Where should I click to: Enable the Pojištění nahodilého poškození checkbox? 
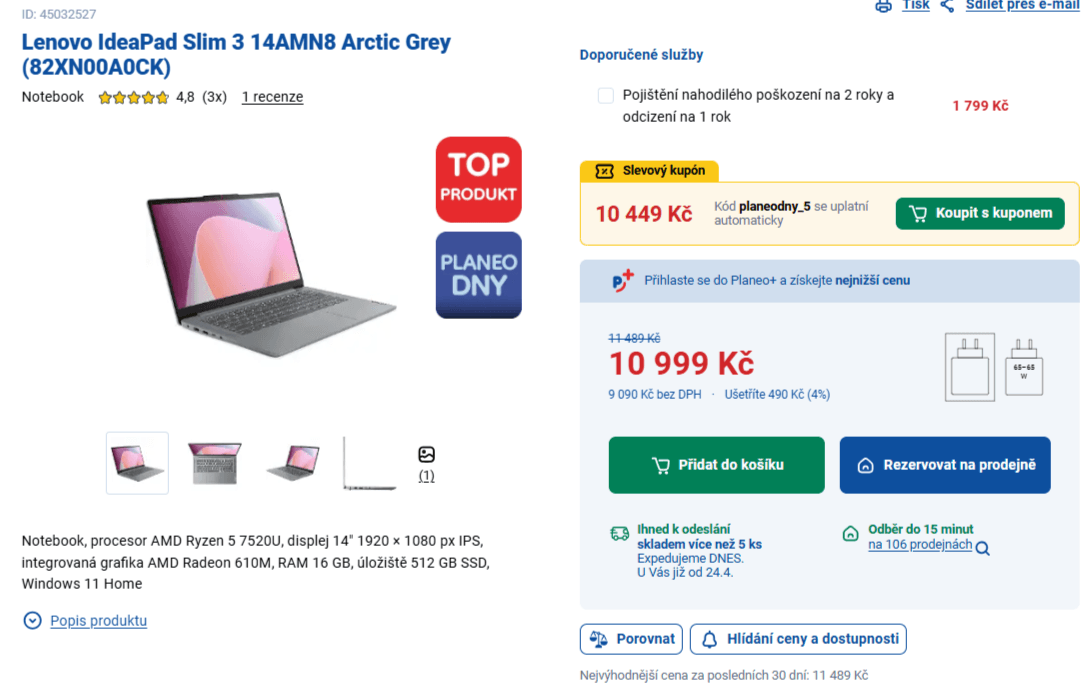coord(605,95)
